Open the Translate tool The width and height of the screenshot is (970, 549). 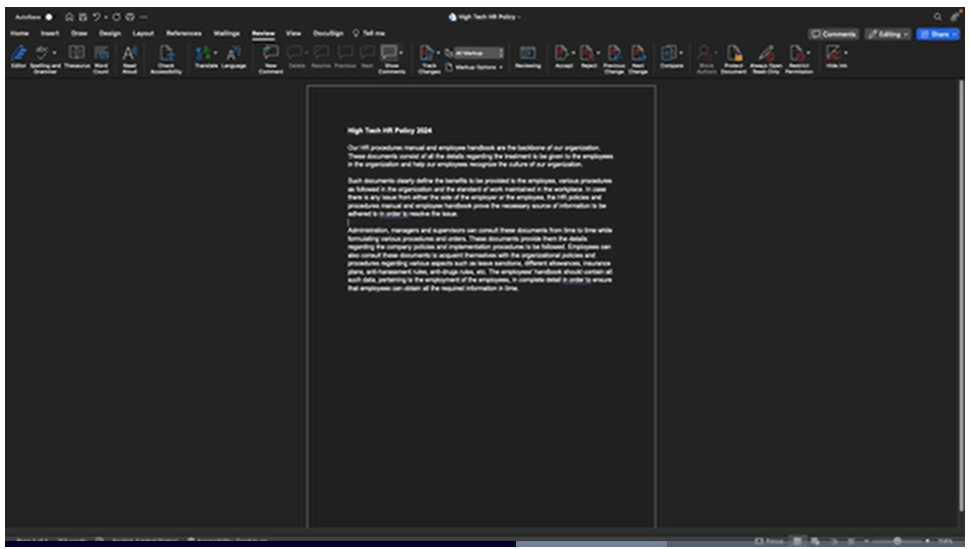204,58
